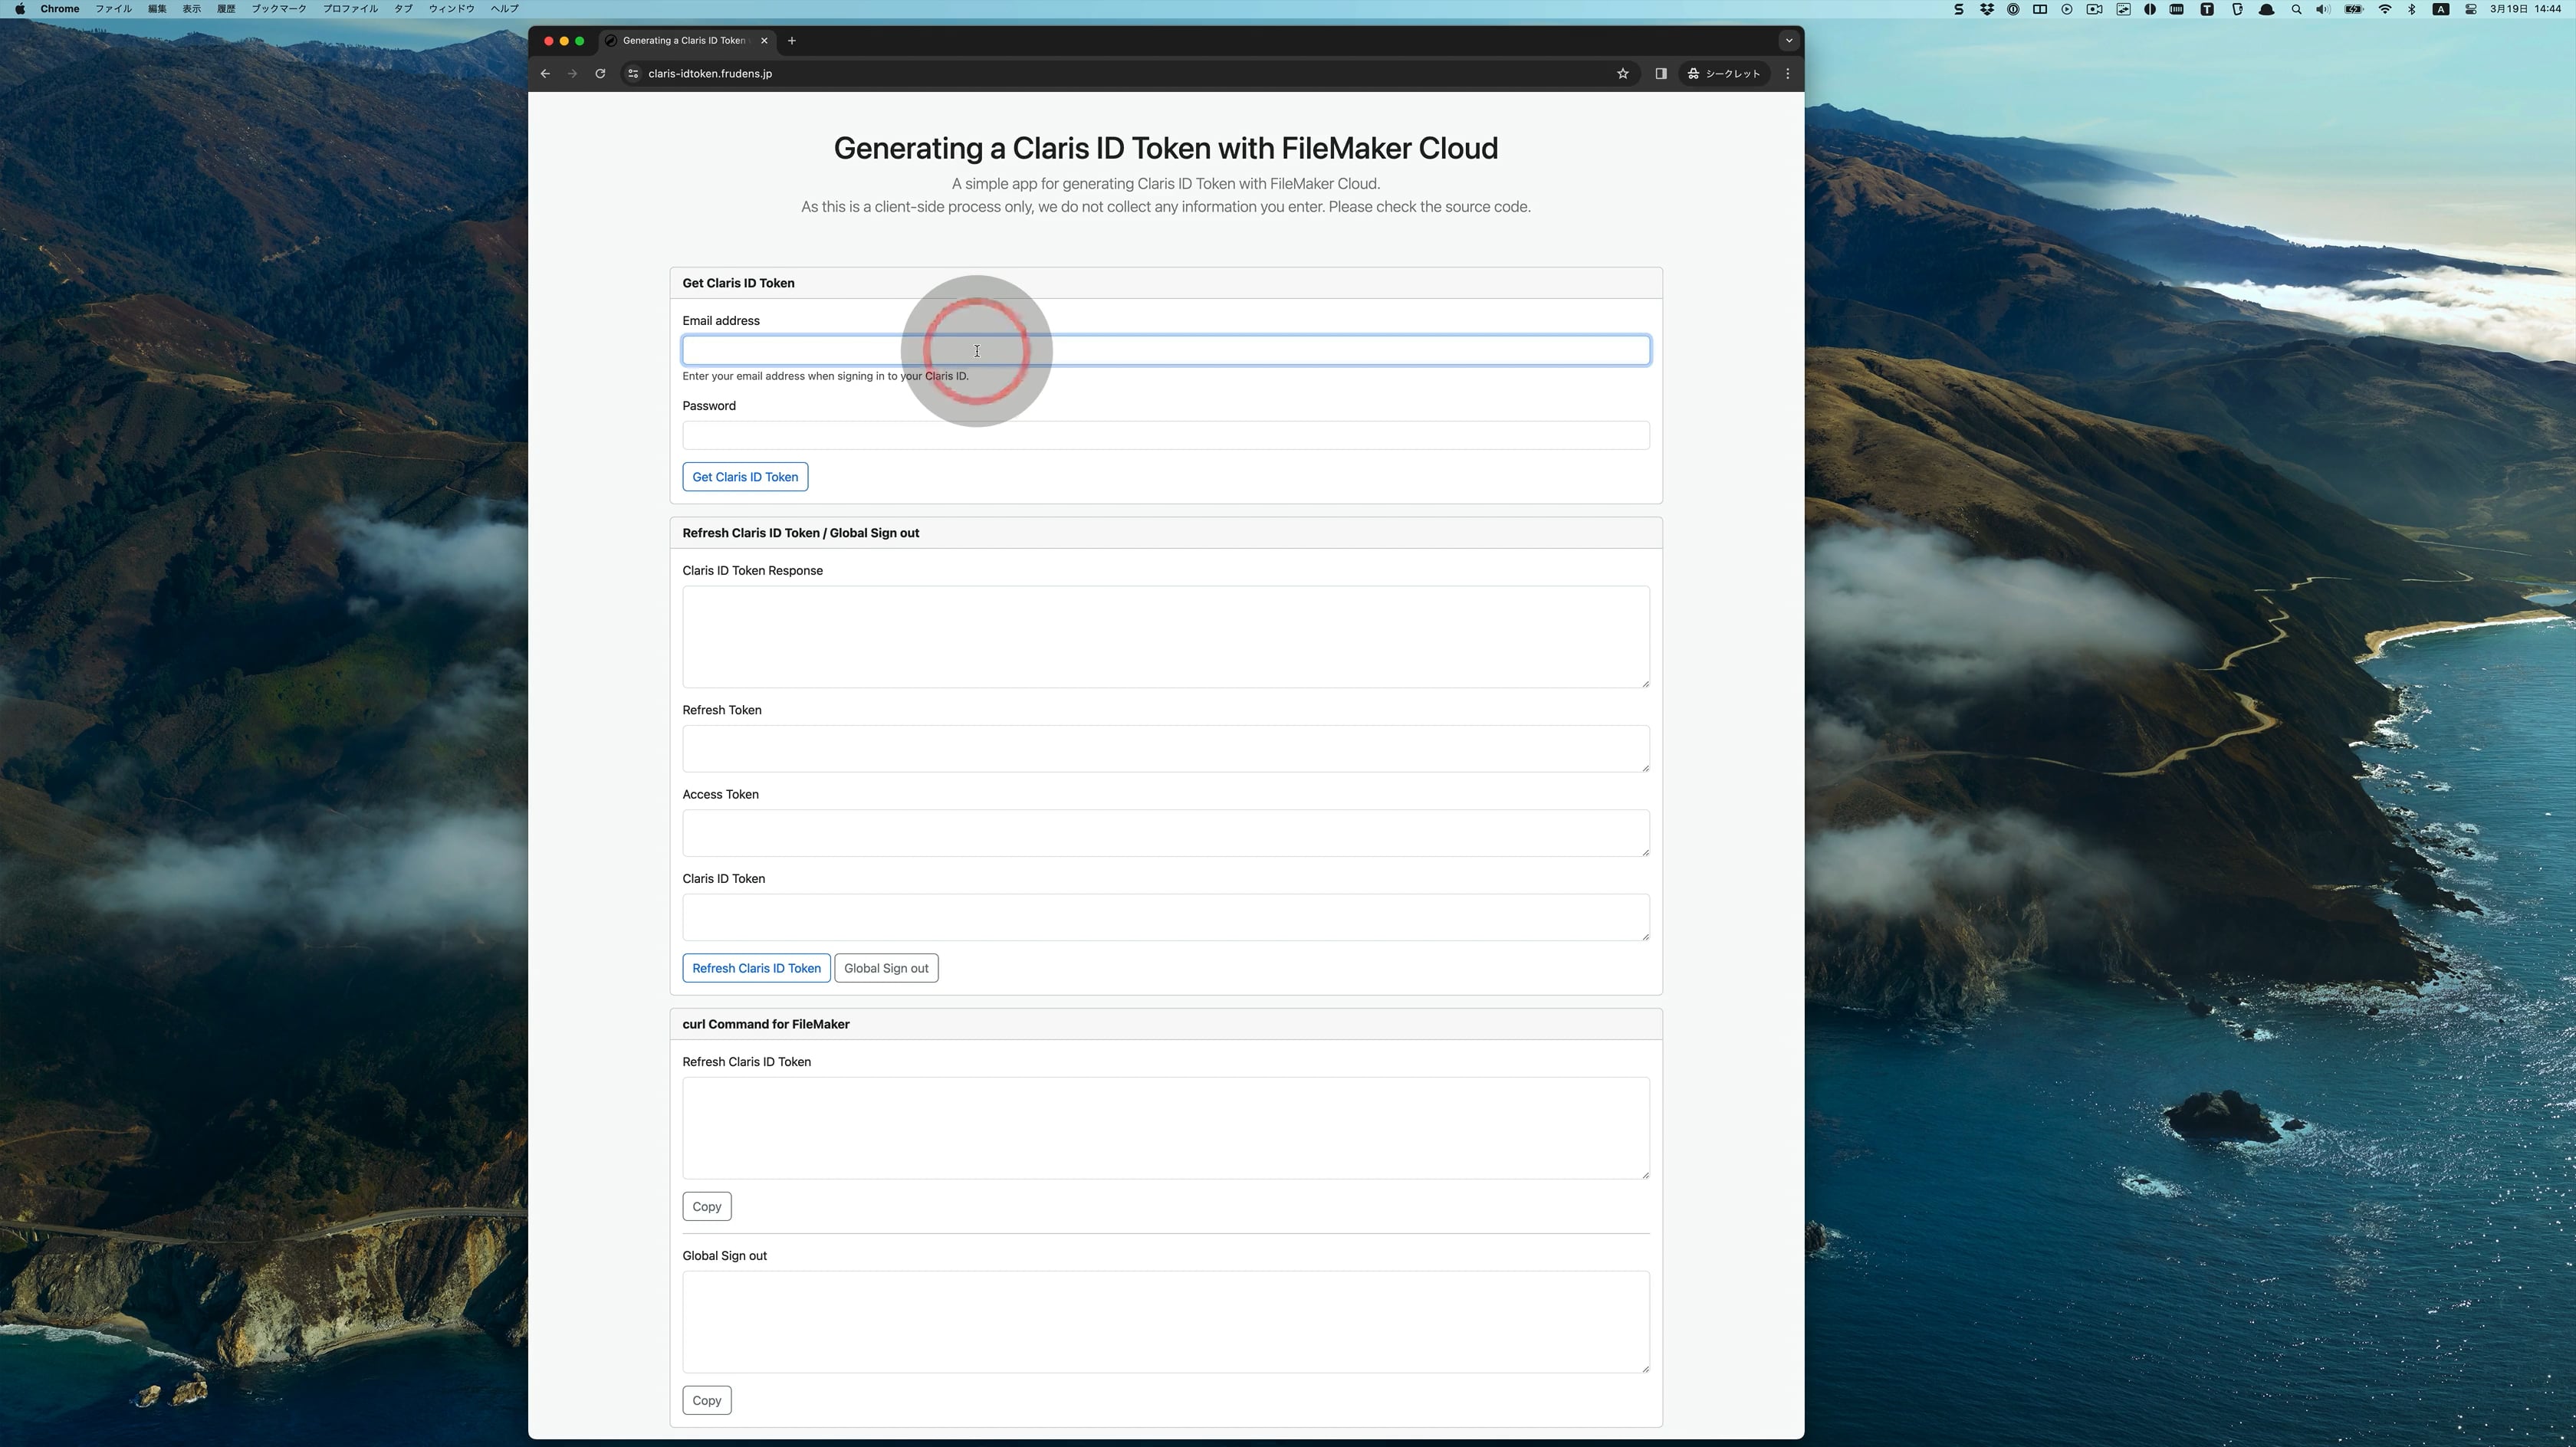
Task: Click site information icon in address bar
Action: (632, 73)
